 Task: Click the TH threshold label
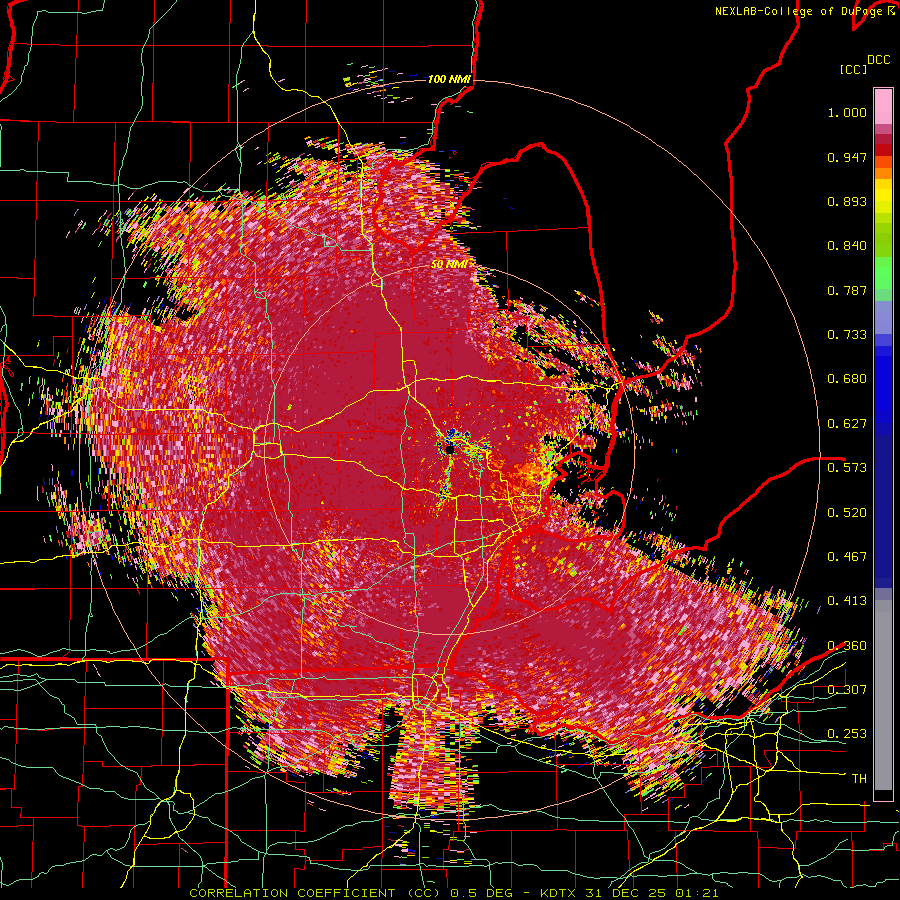859,779
